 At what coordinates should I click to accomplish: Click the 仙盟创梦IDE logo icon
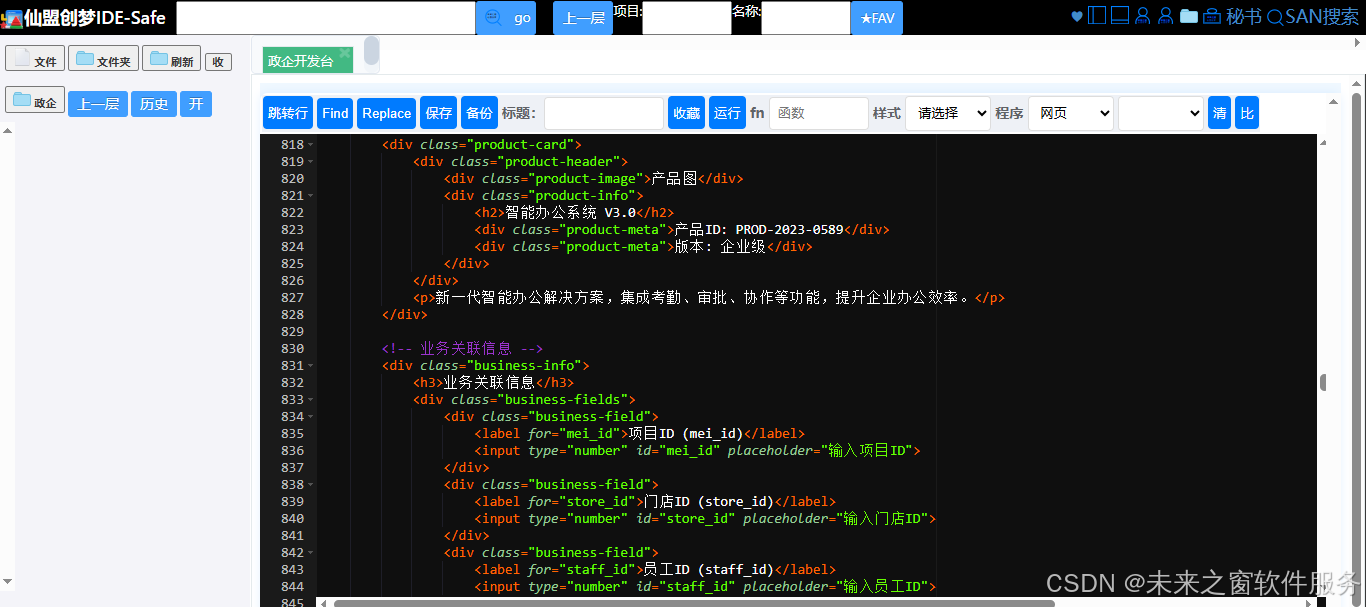pos(11,18)
